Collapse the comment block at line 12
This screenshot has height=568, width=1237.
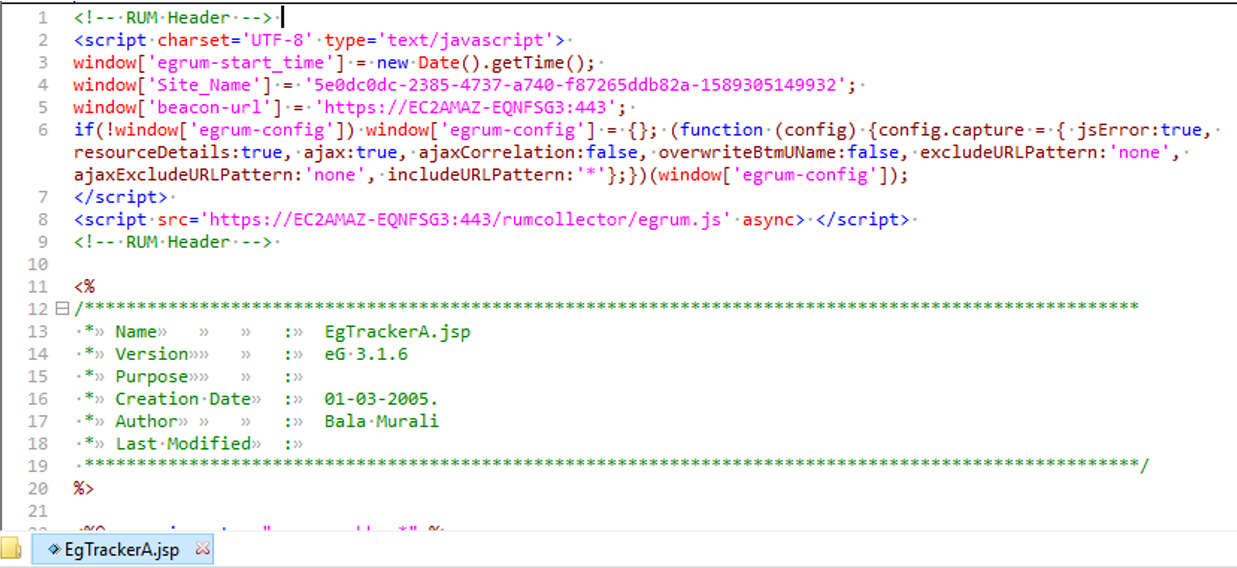[x=61, y=309]
